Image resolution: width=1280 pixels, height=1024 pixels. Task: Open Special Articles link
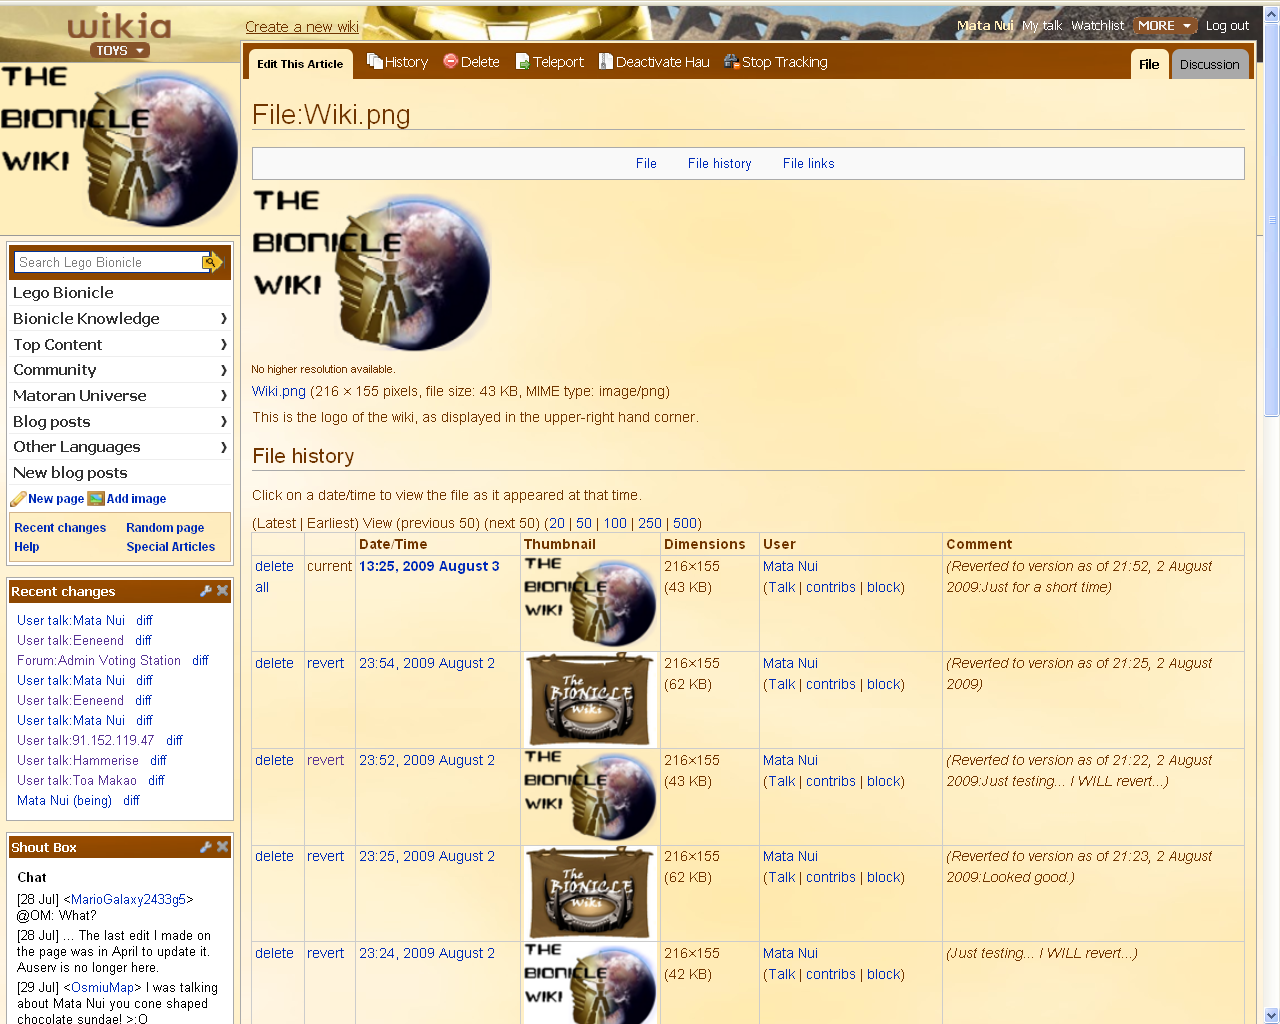(x=171, y=547)
